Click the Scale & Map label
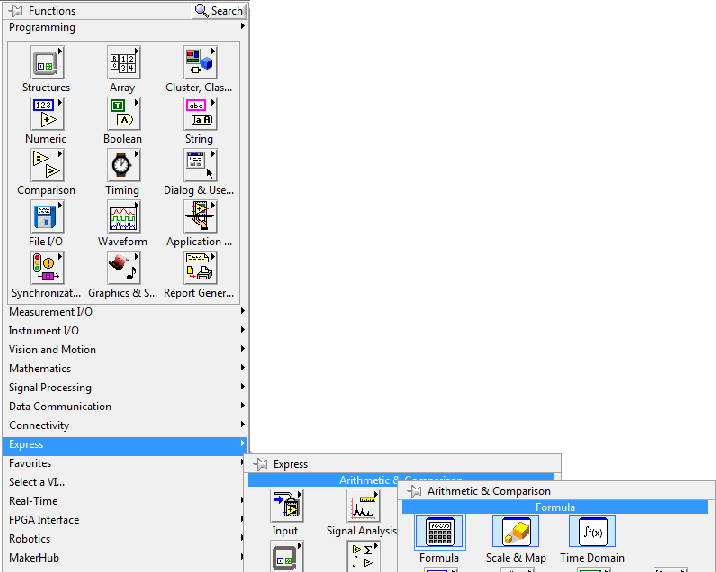The image size is (716, 572). click(516, 558)
